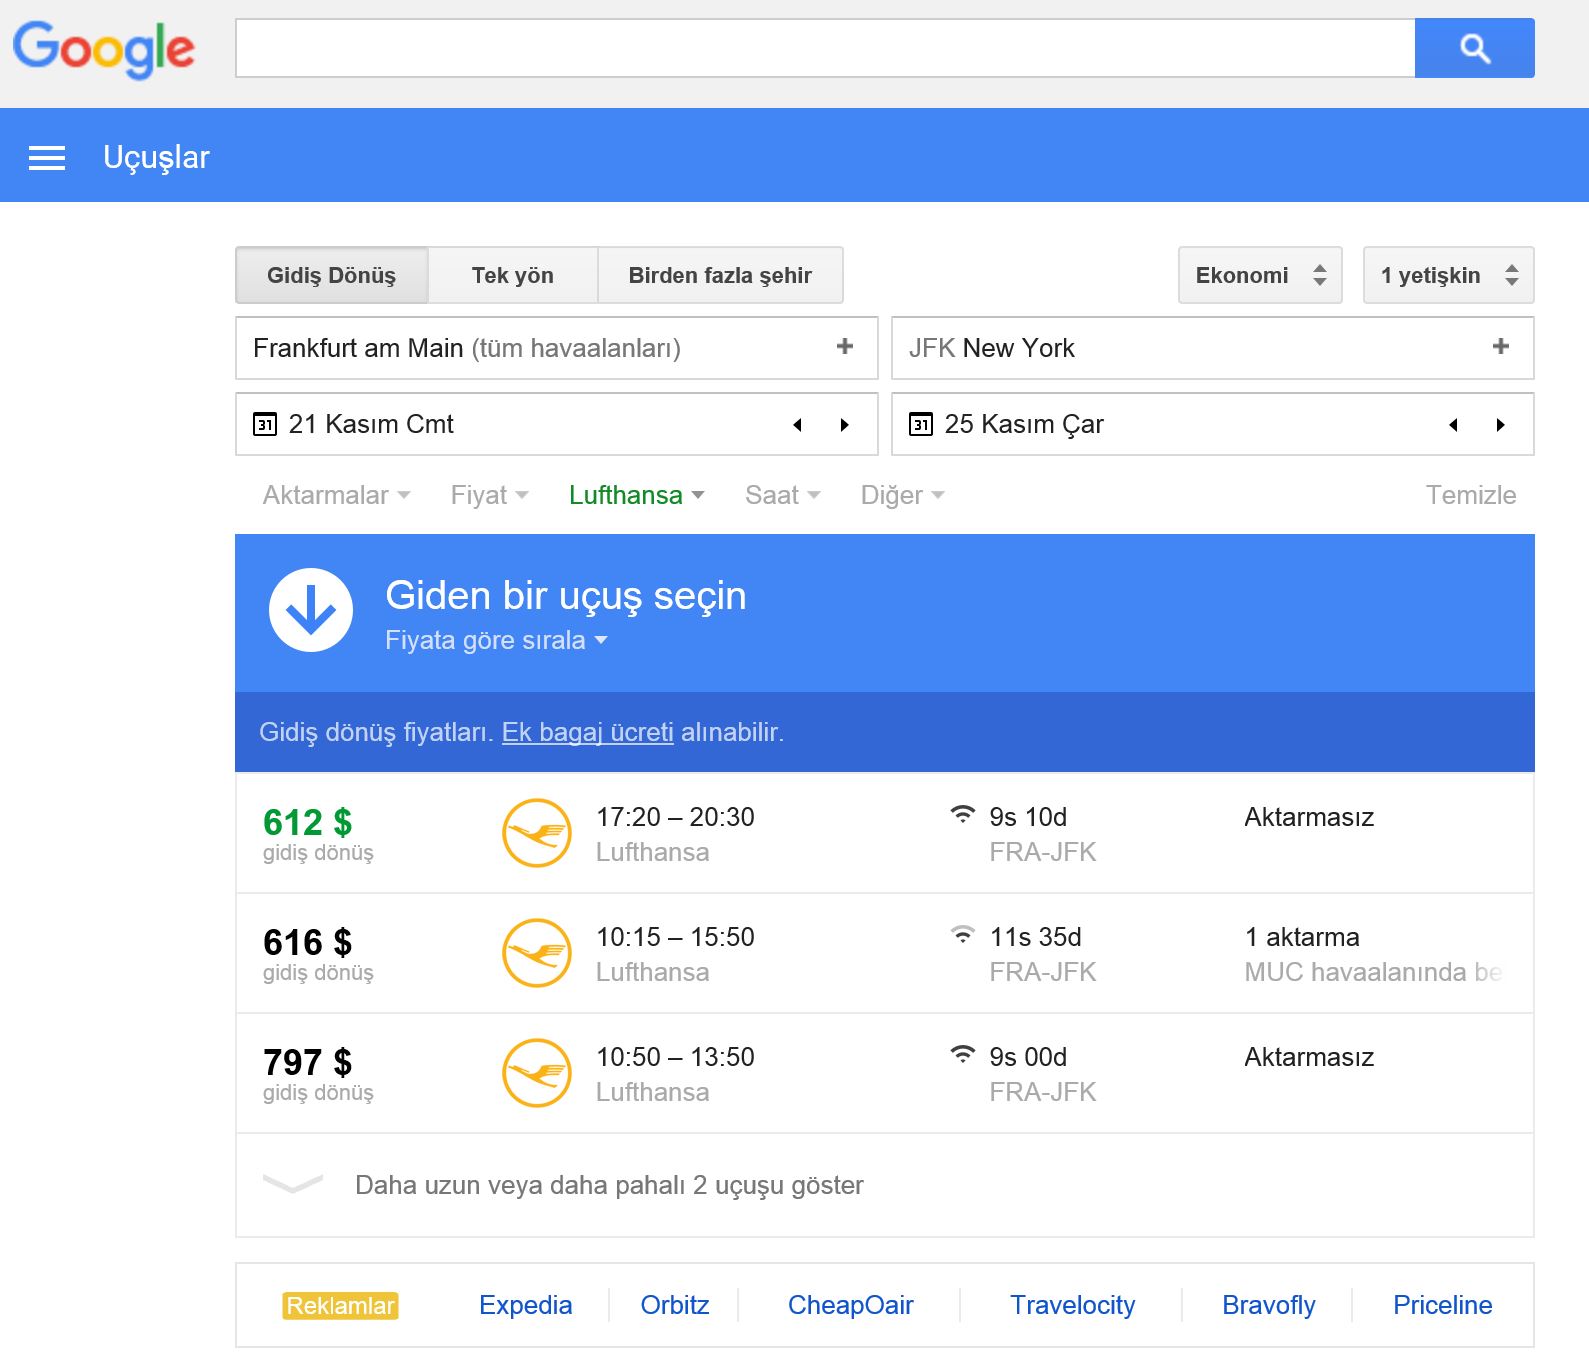Click MUC havaalanında layover text
This screenshot has height=1368, width=1589.
1373,972
